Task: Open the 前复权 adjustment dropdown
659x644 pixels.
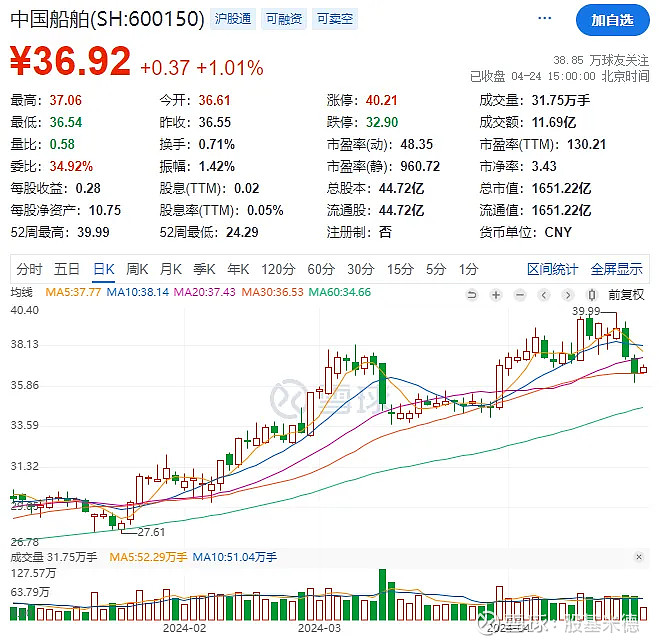Action: tap(626, 295)
